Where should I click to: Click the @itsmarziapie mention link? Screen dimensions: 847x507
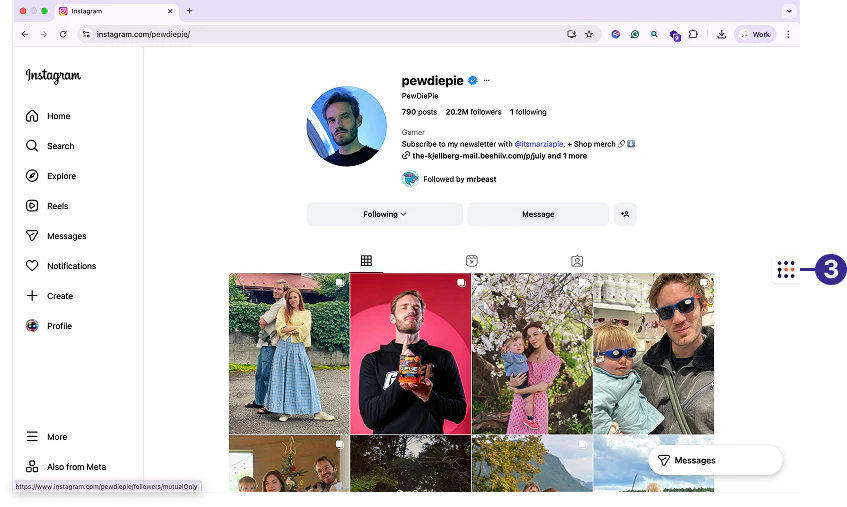pos(539,144)
